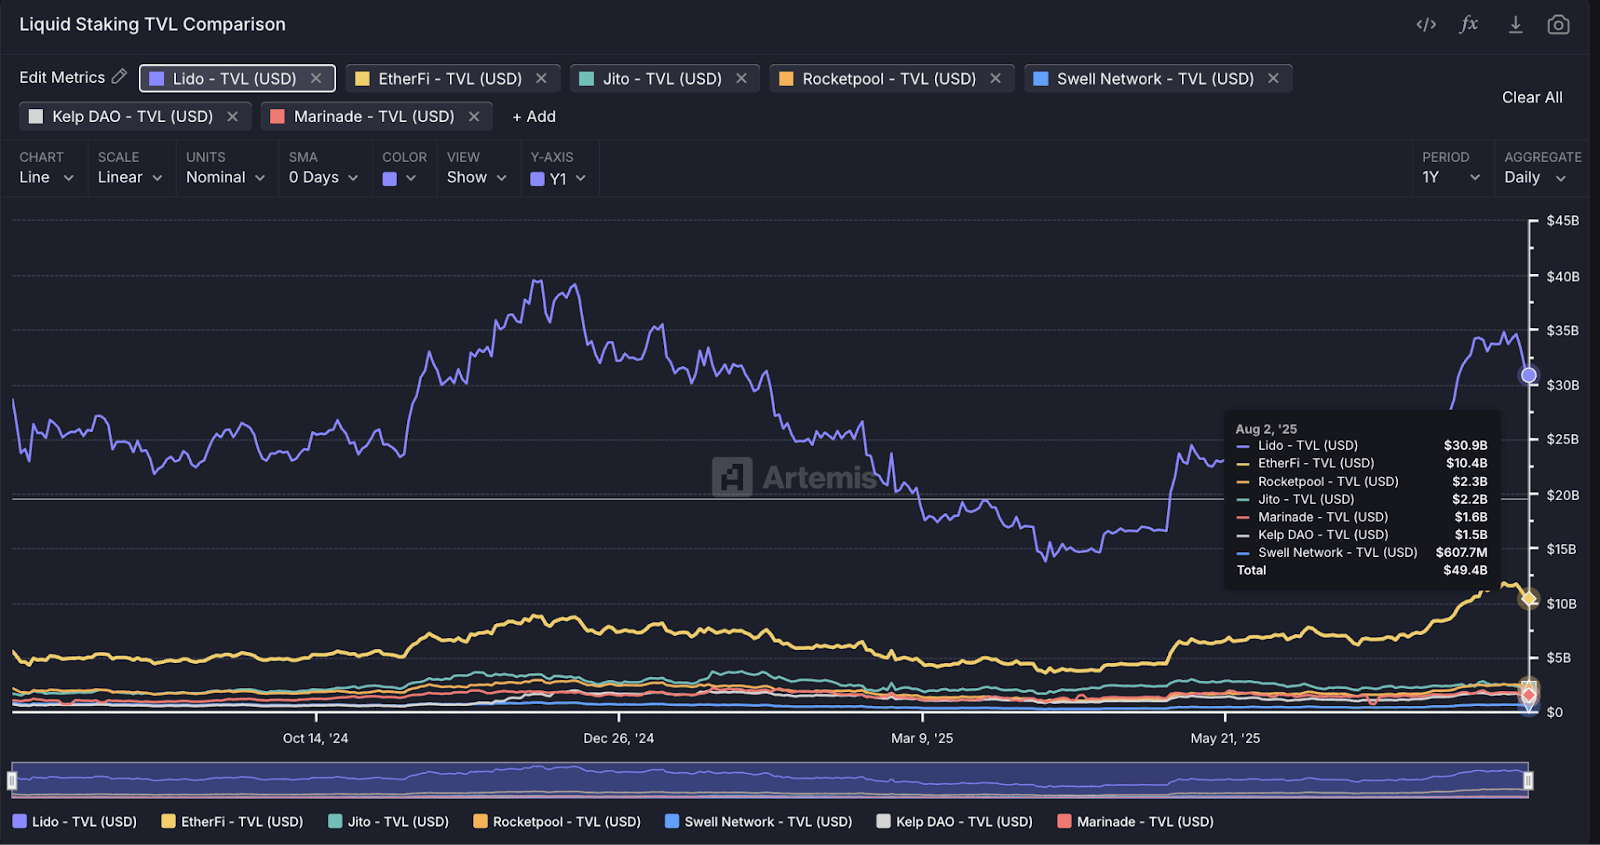Click the Lido data point marker on chart
1600x845 pixels.
(x=1529, y=375)
